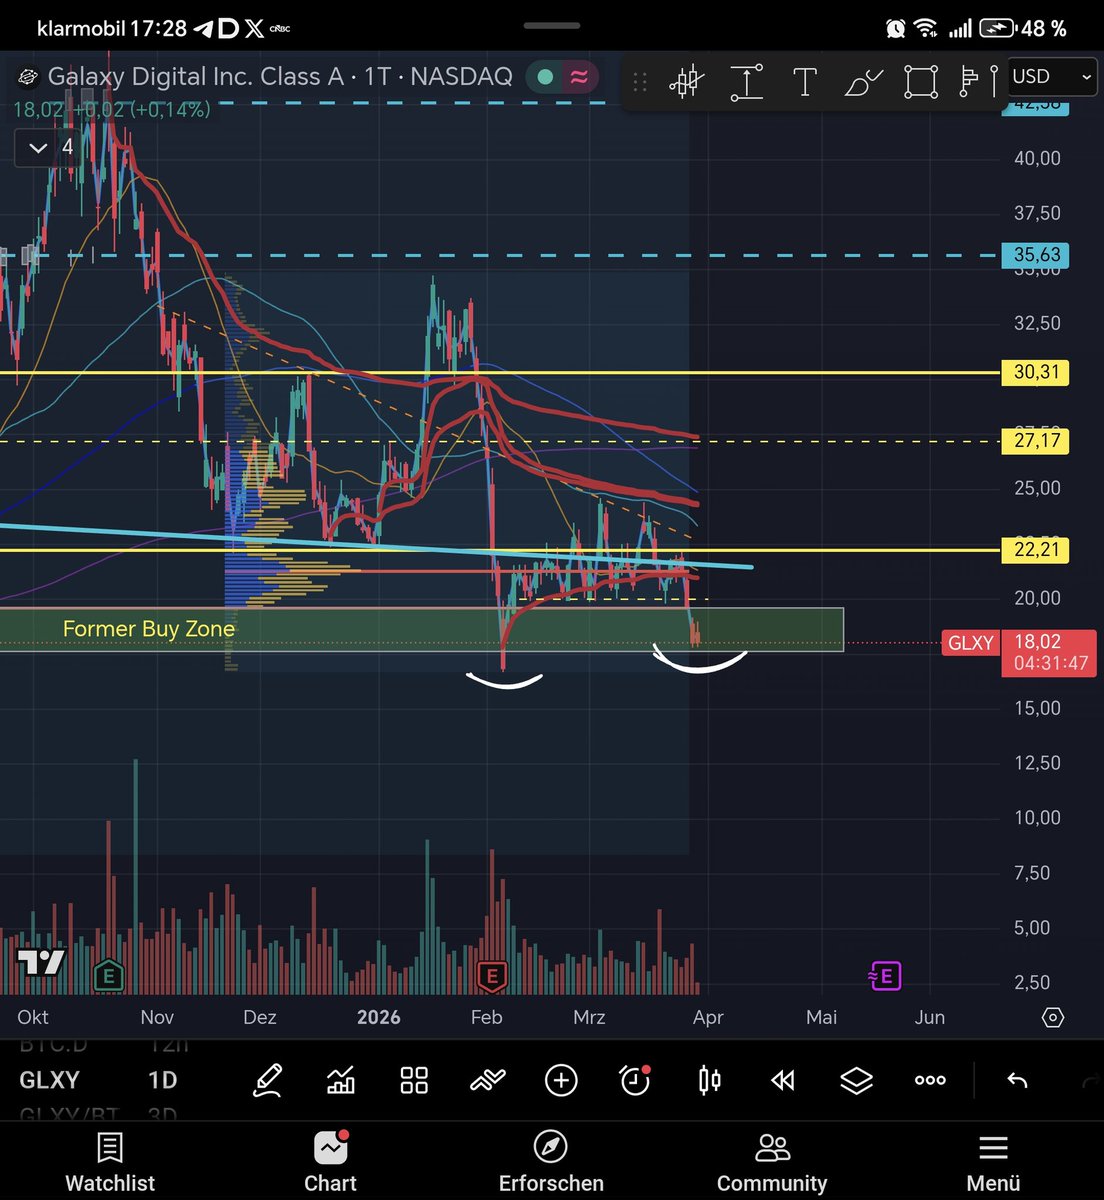The width and height of the screenshot is (1104, 1200).
Task: Select the rectangle shape tool
Action: tap(921, 81)
